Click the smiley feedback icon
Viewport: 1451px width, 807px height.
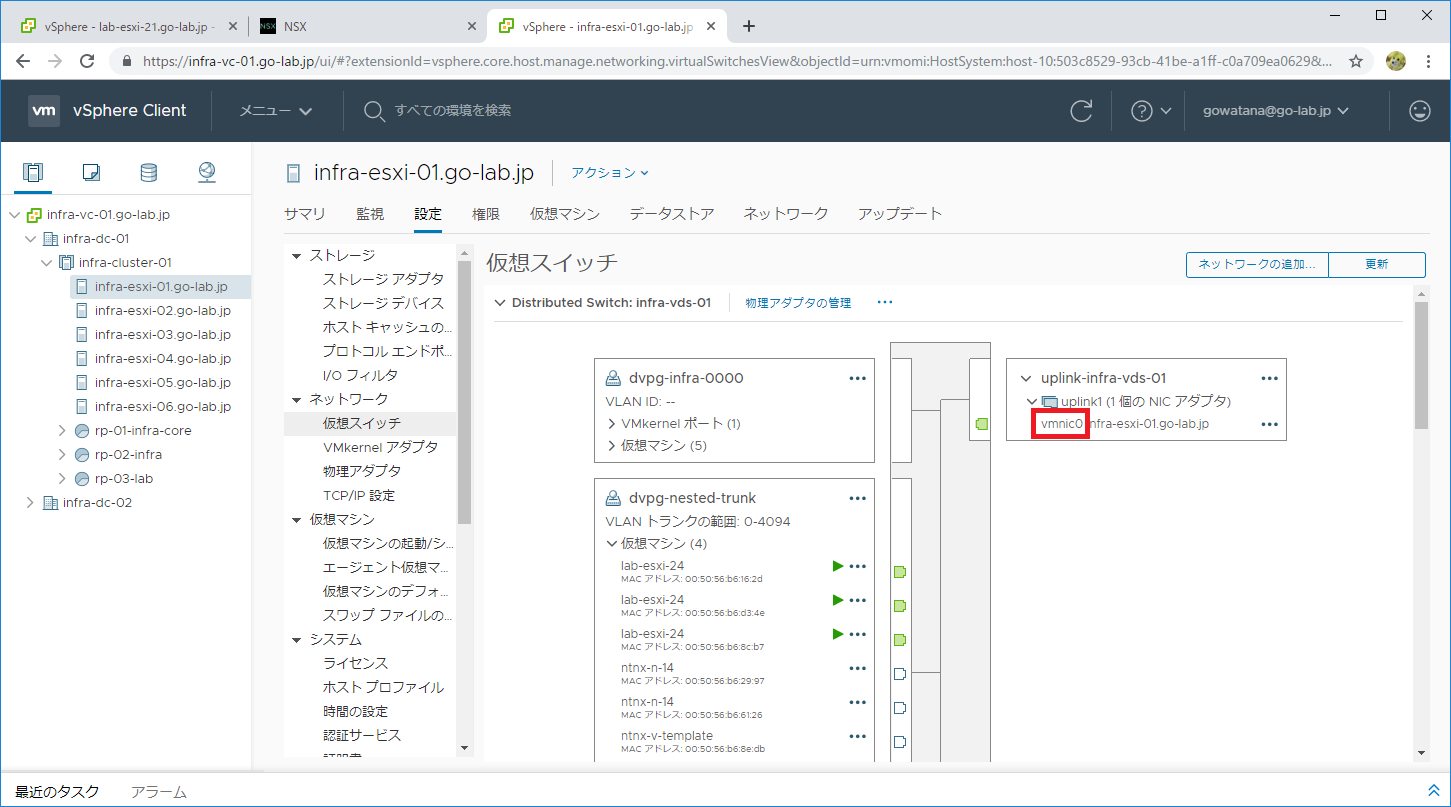click(1420, 111)
